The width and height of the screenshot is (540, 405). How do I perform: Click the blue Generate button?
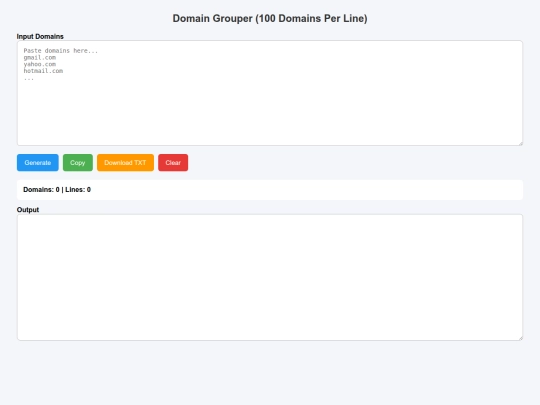pos(38,163)
